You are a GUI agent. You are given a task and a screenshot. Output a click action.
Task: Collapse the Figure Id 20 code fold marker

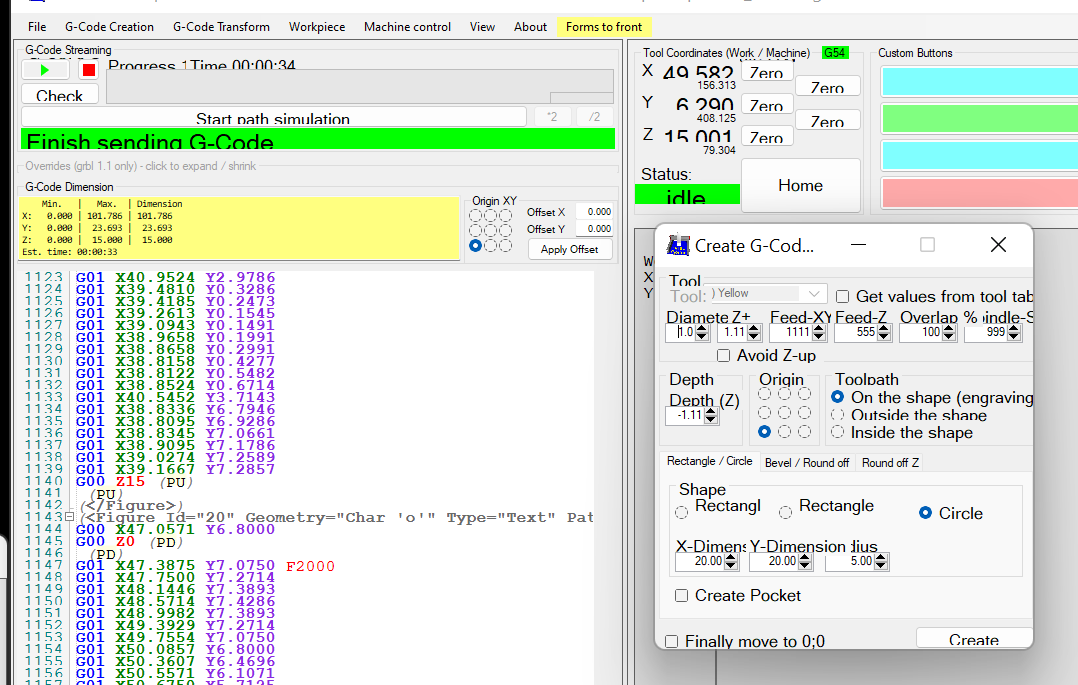click(x=69, y=517)
